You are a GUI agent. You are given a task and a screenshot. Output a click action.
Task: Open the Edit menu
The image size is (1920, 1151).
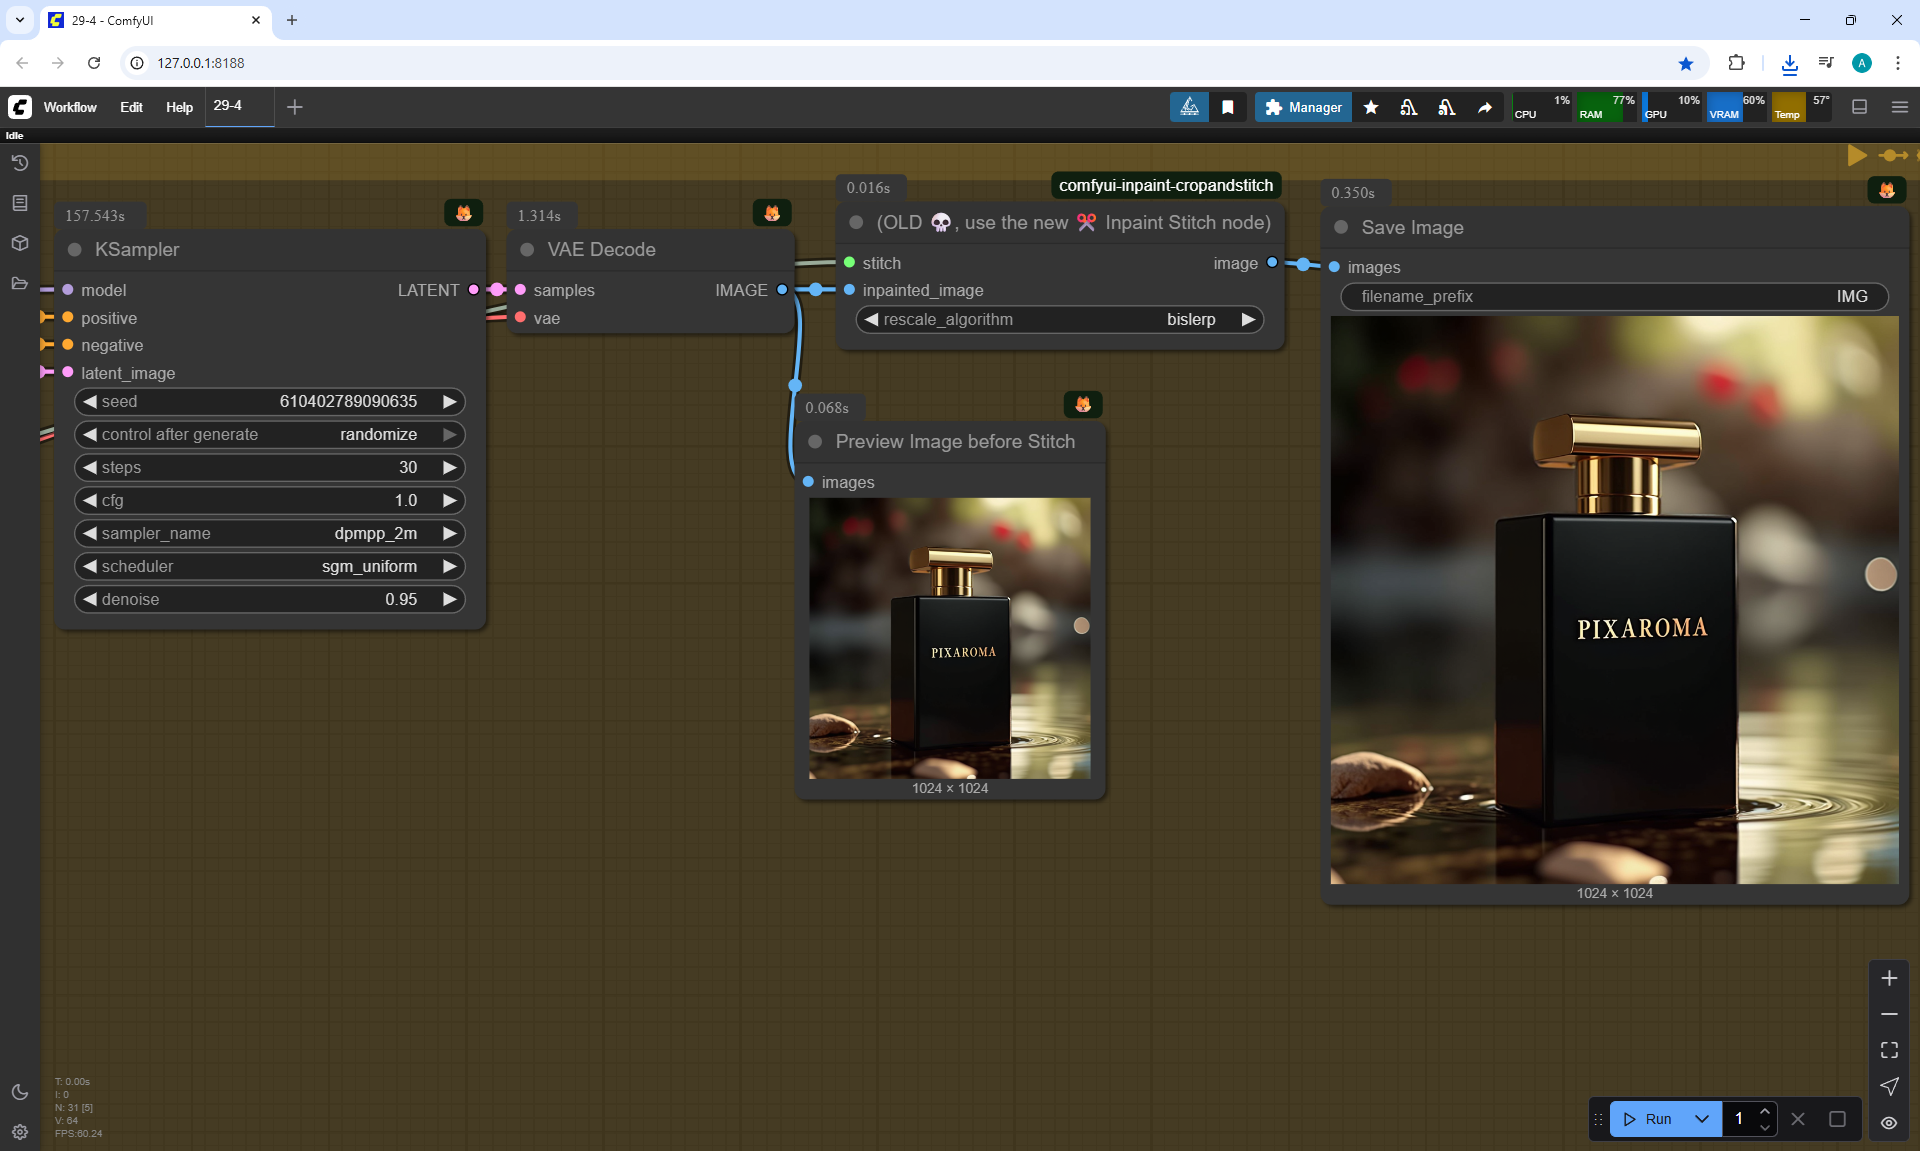tap(131, 107)
